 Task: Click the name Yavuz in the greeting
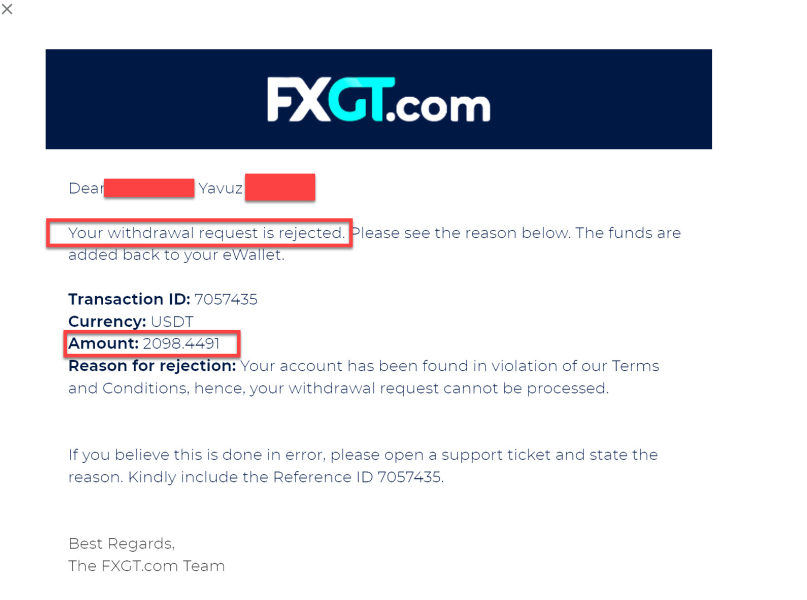[220, 188]
